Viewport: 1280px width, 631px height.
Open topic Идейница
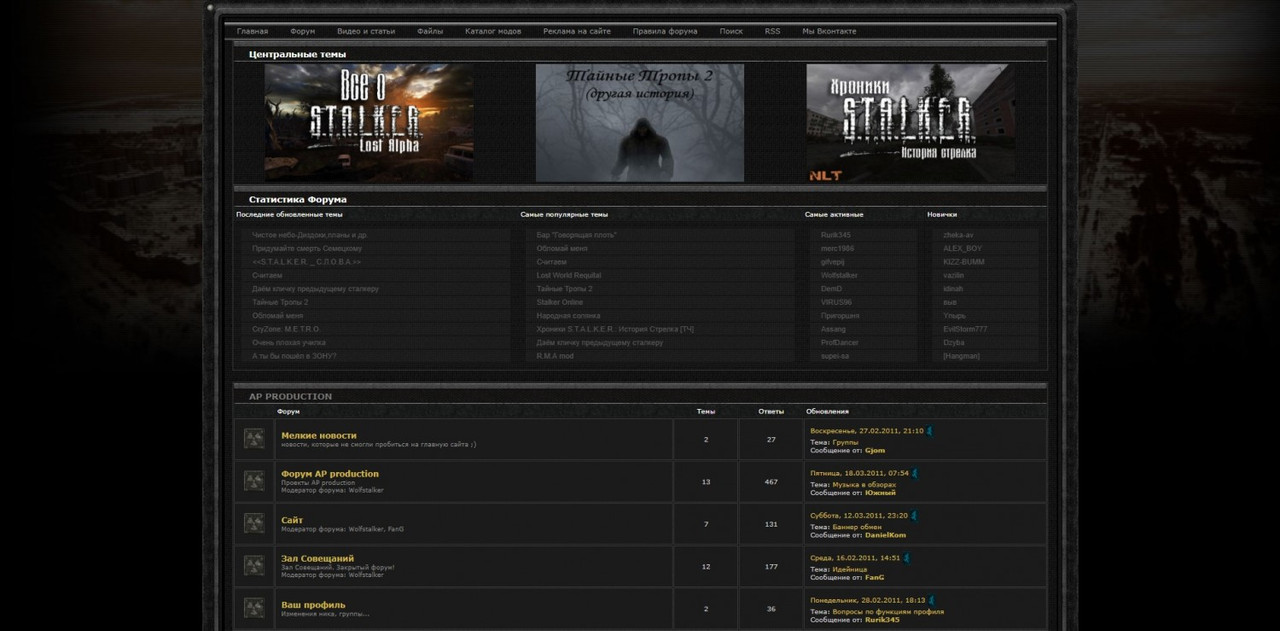click(849, 568)
